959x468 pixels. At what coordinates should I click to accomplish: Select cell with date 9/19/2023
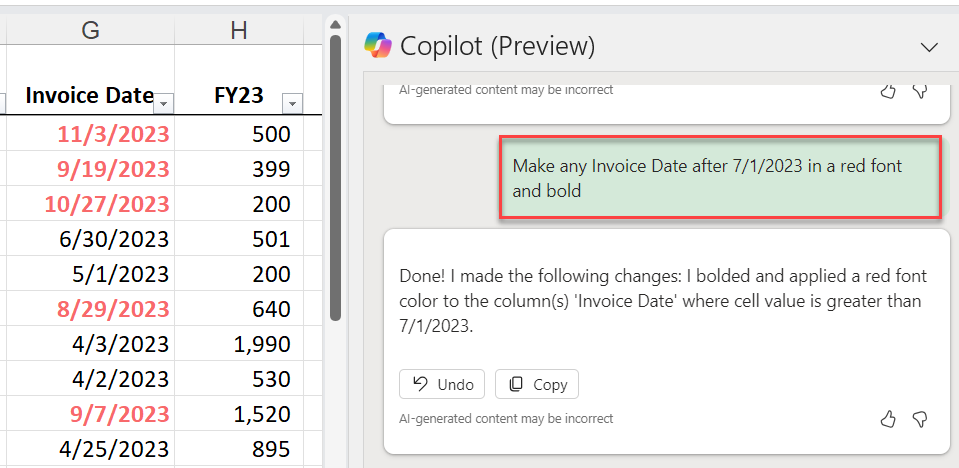point(90,168)
